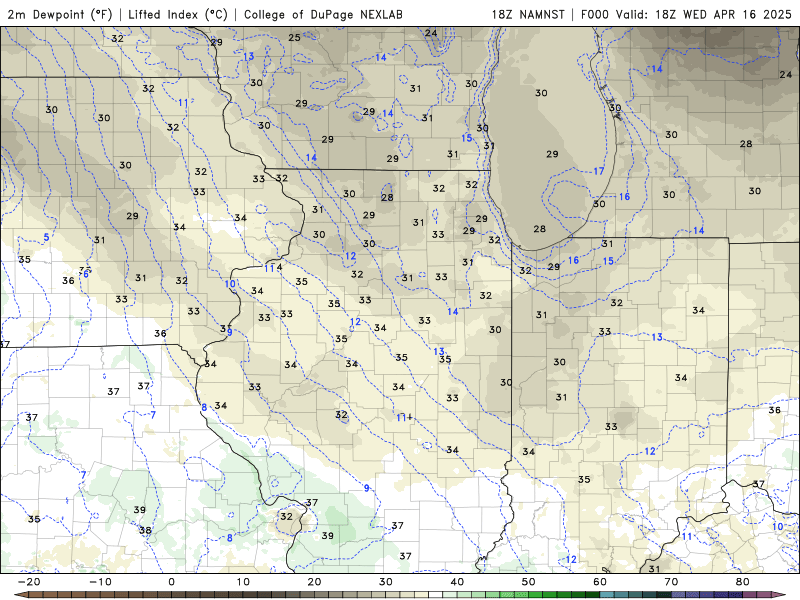This screenshot has width=800, height=600.
Task: Click the "F000 Valid: 18Z WED APR 16 2025" text
Action: click(x=686, y=14)
